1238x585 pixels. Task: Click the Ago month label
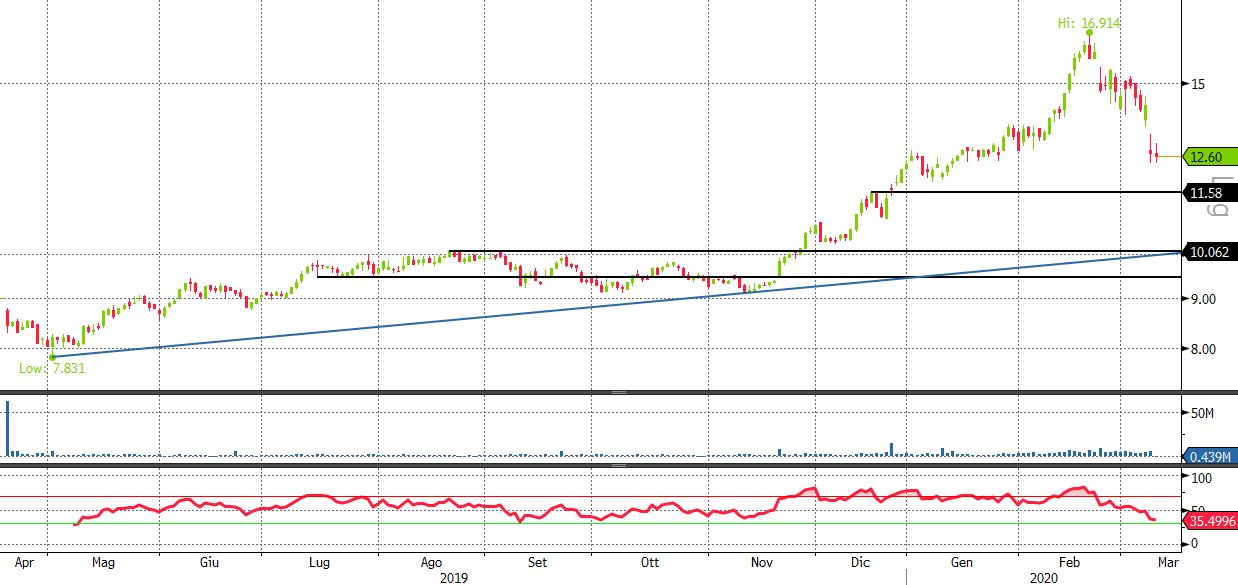pyautogui.click(x=431, y=562)
